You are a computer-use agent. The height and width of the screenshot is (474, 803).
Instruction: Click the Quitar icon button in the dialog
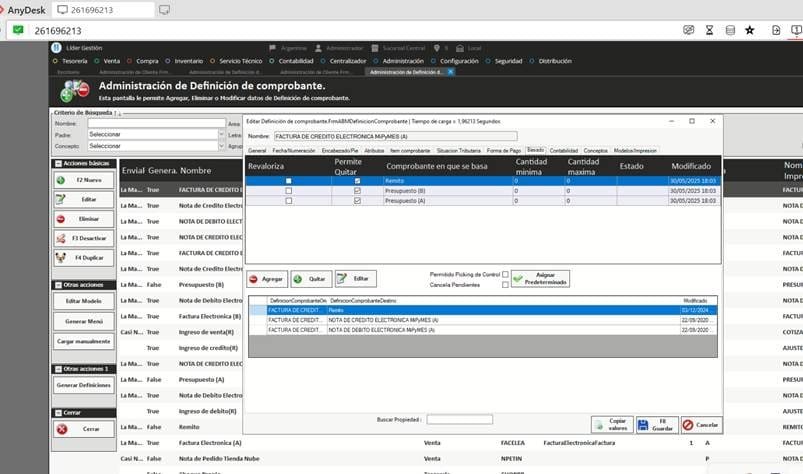tap(298, 280)
